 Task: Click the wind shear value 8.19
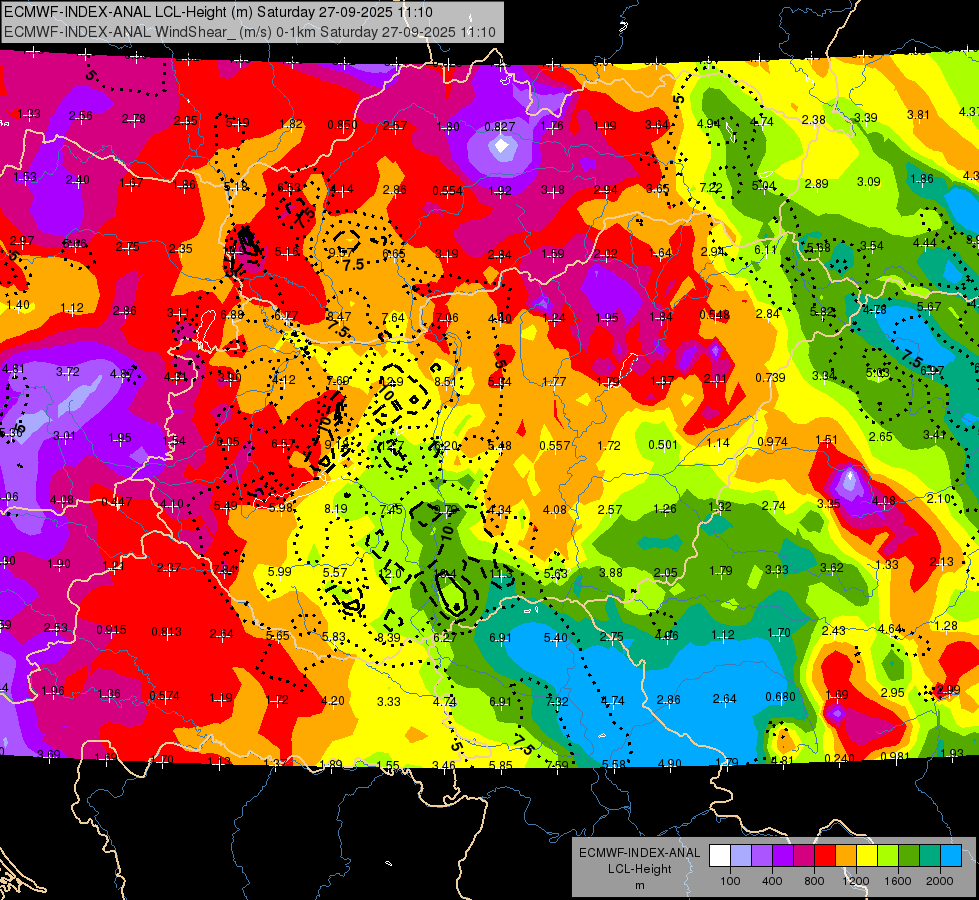[x=336, y=509]
